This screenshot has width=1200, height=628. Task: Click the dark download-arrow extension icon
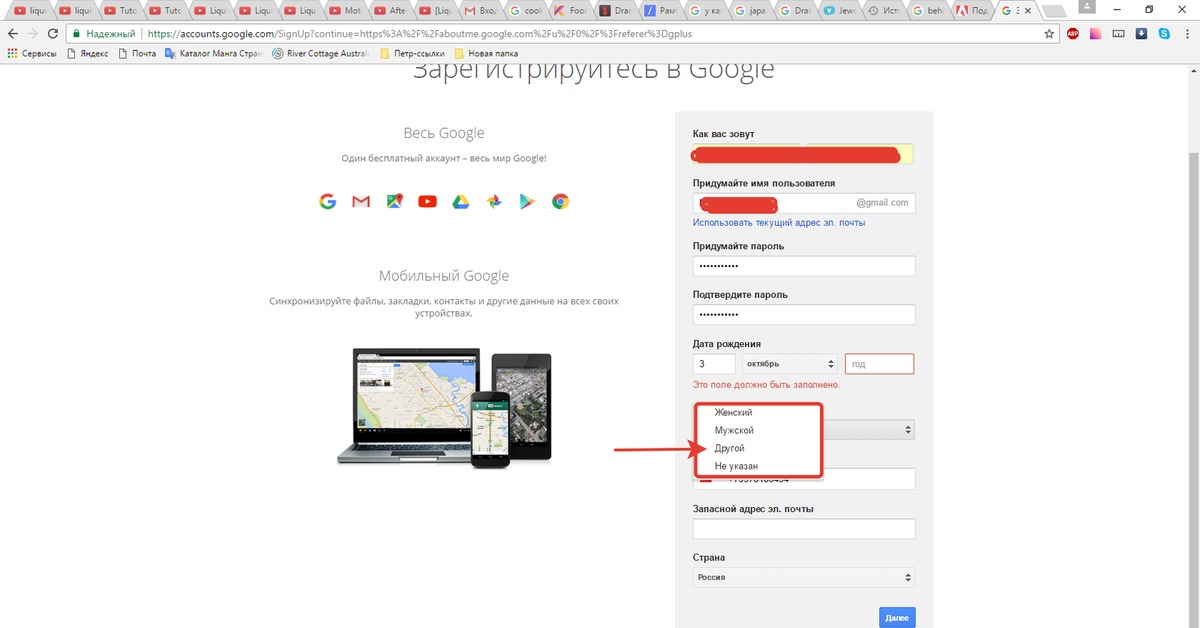point(1142,33)
